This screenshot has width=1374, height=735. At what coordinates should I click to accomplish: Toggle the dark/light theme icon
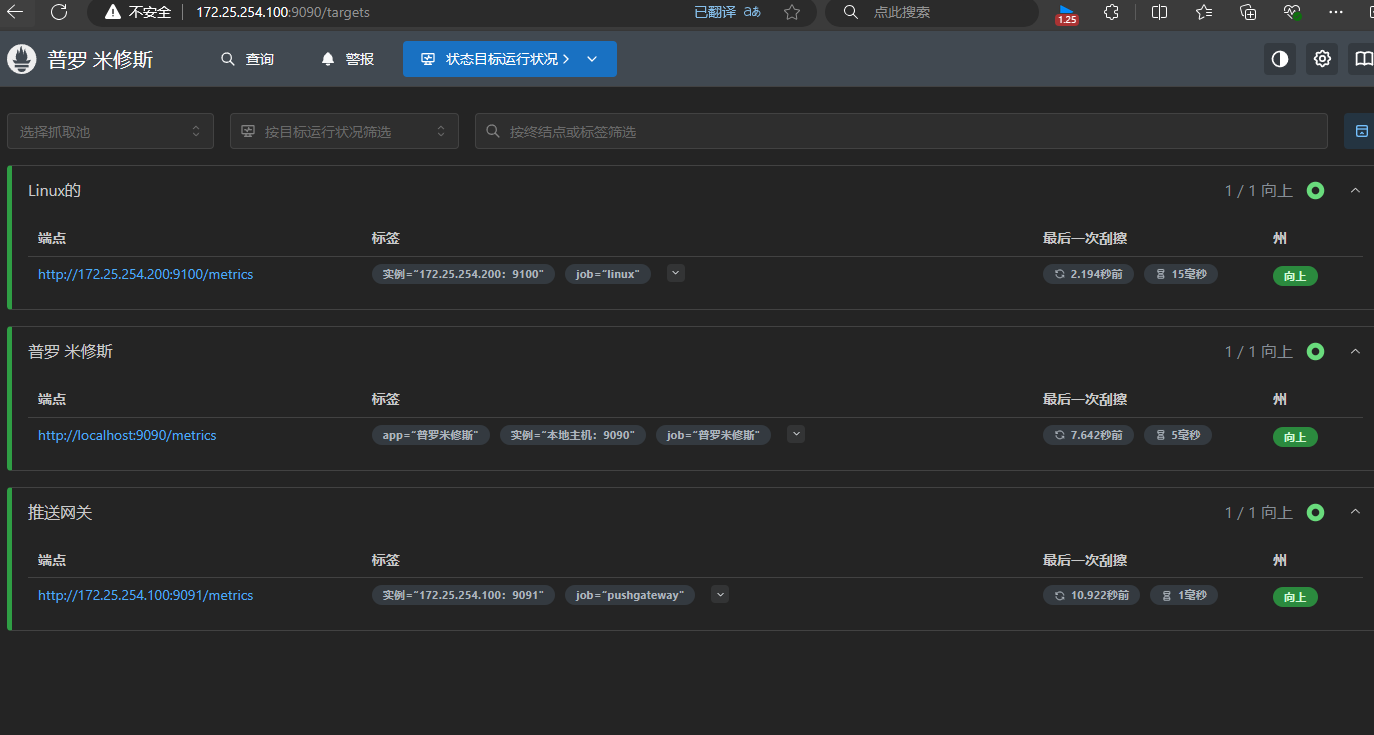(x=1279, y=59)
